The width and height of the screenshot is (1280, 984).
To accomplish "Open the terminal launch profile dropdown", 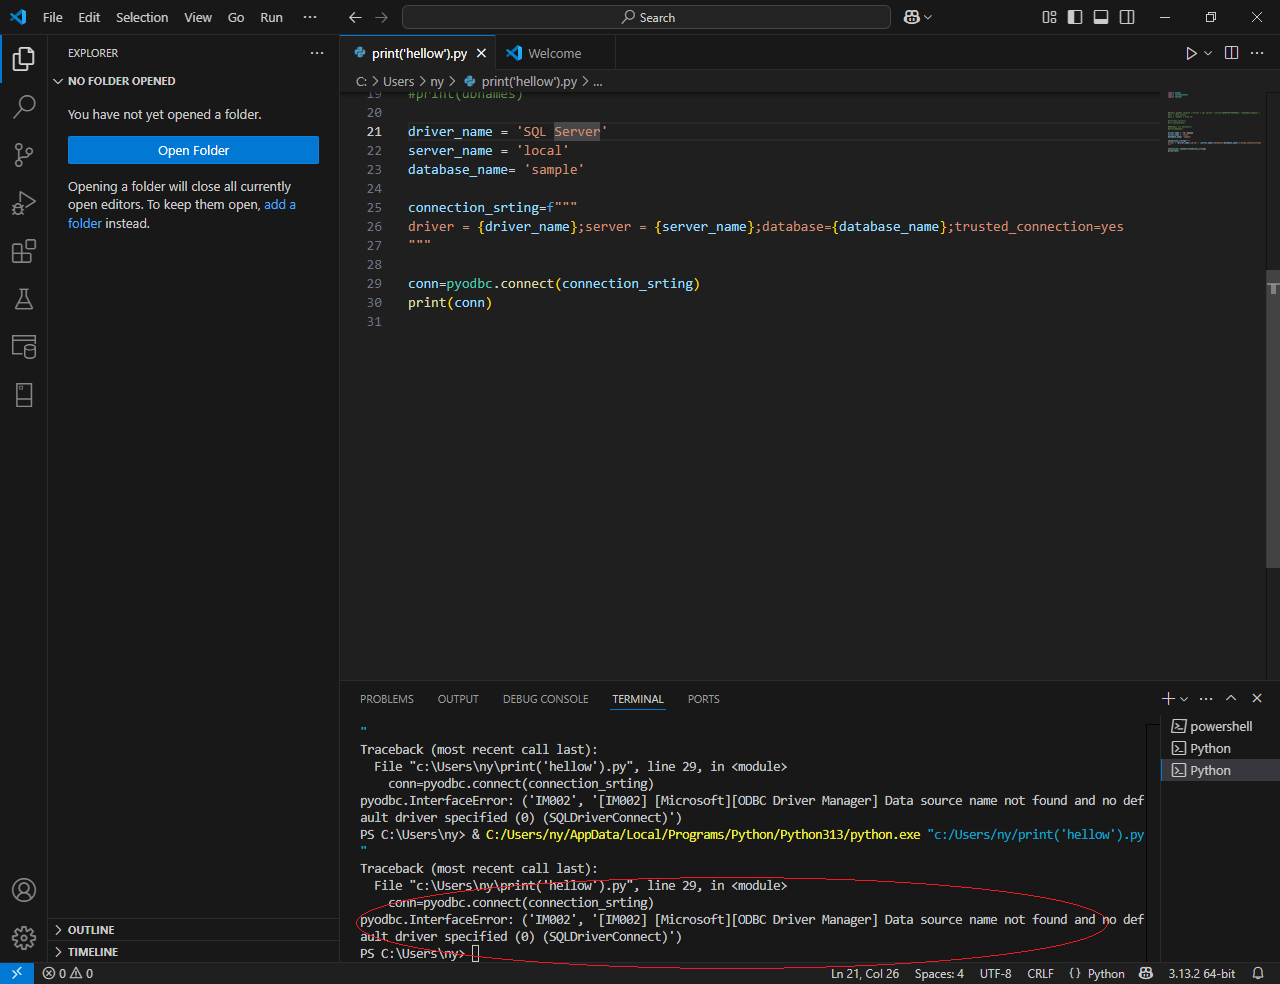I will [1182, 698].
